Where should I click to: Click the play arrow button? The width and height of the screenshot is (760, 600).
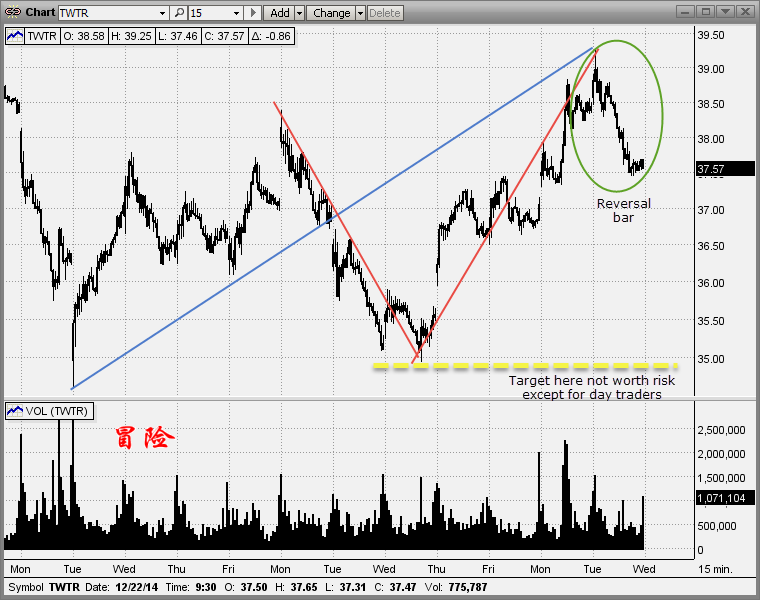pyautogui.click(x=253, y=13)
